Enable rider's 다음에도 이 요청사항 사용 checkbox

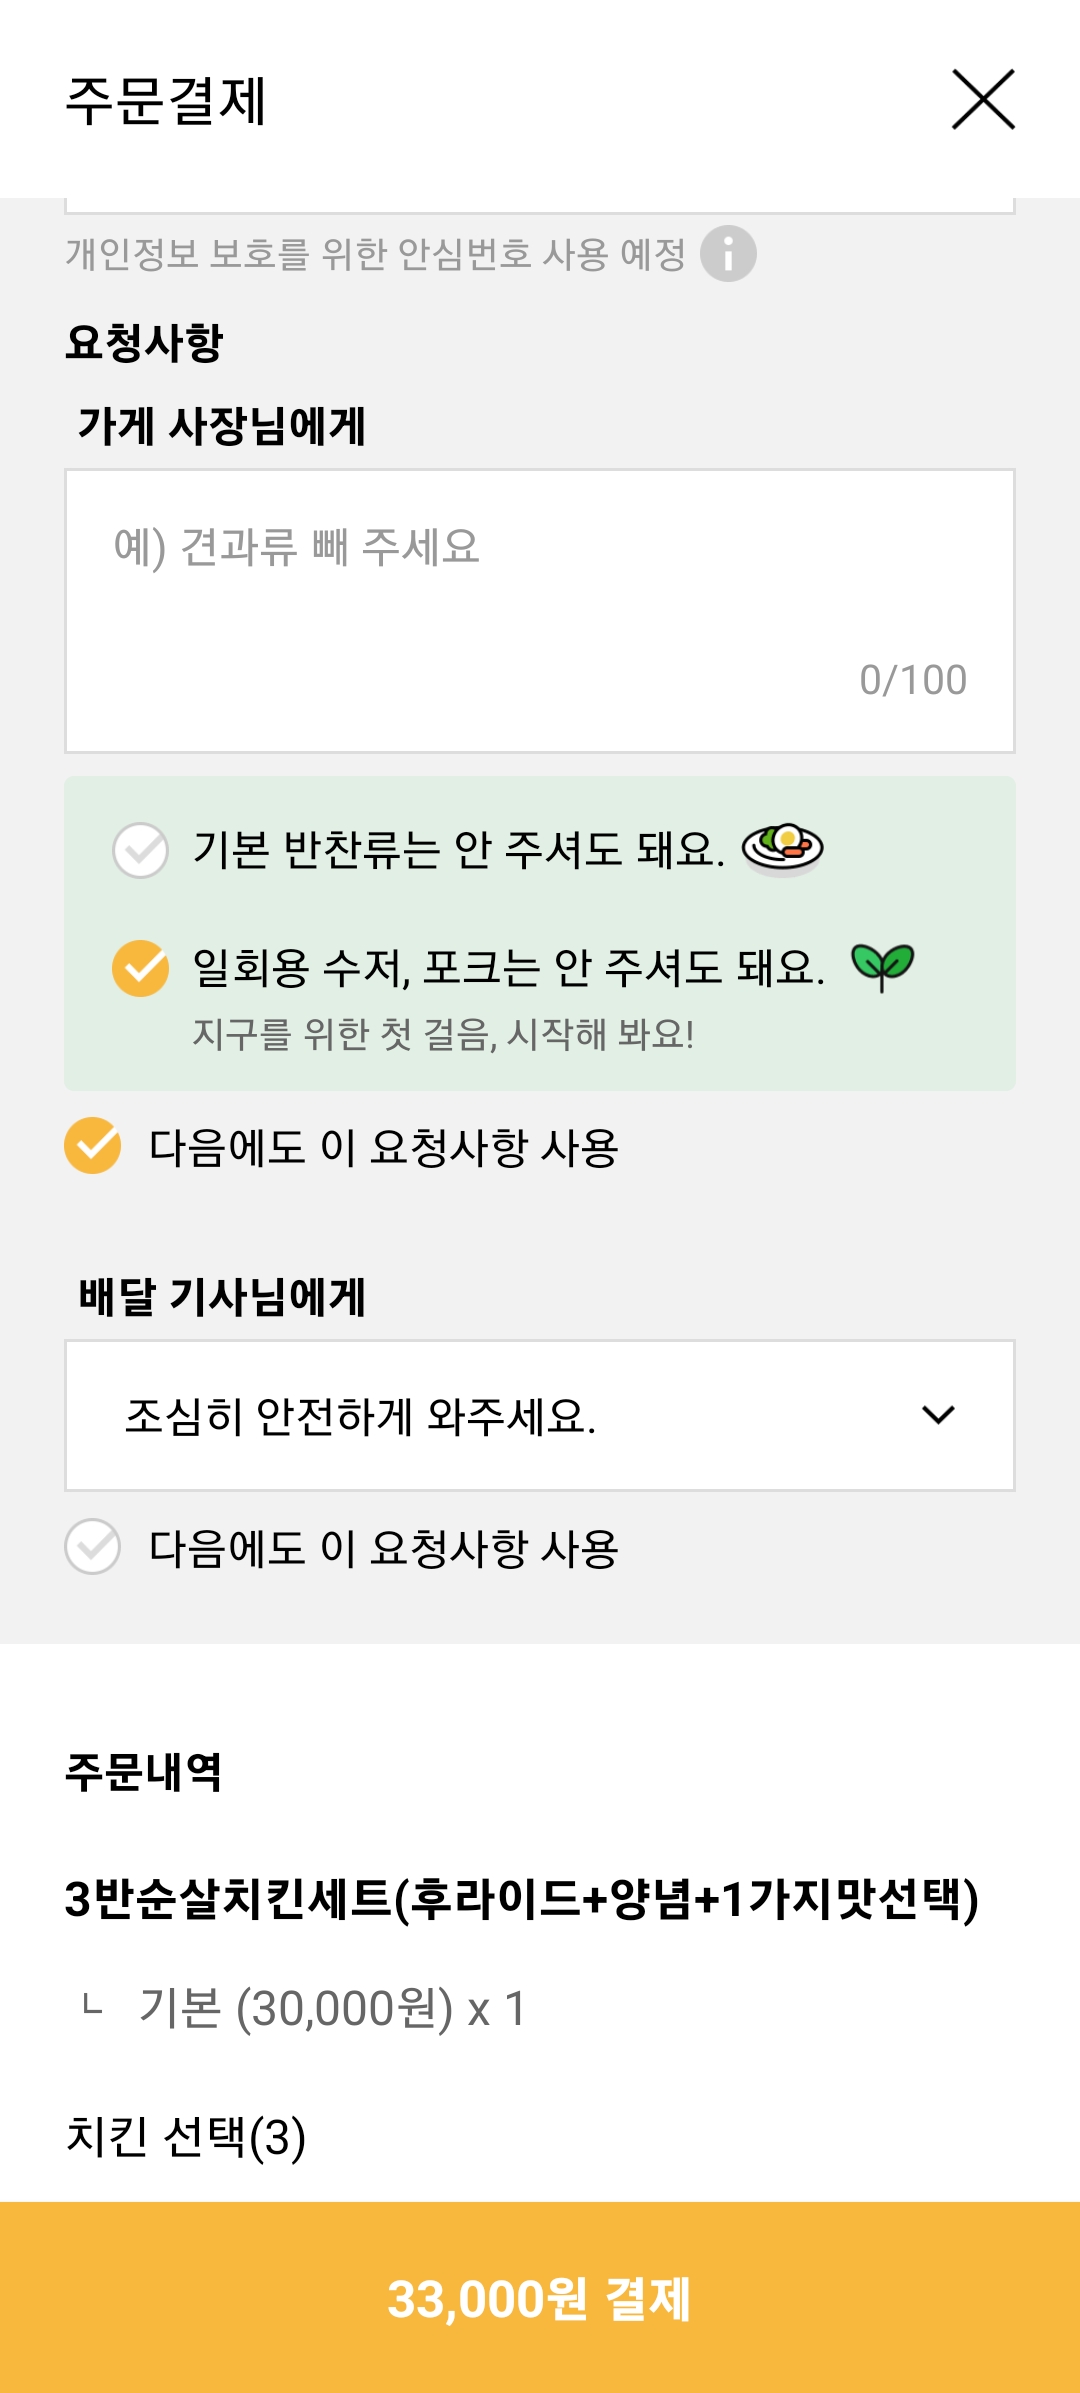(93, 1547)
